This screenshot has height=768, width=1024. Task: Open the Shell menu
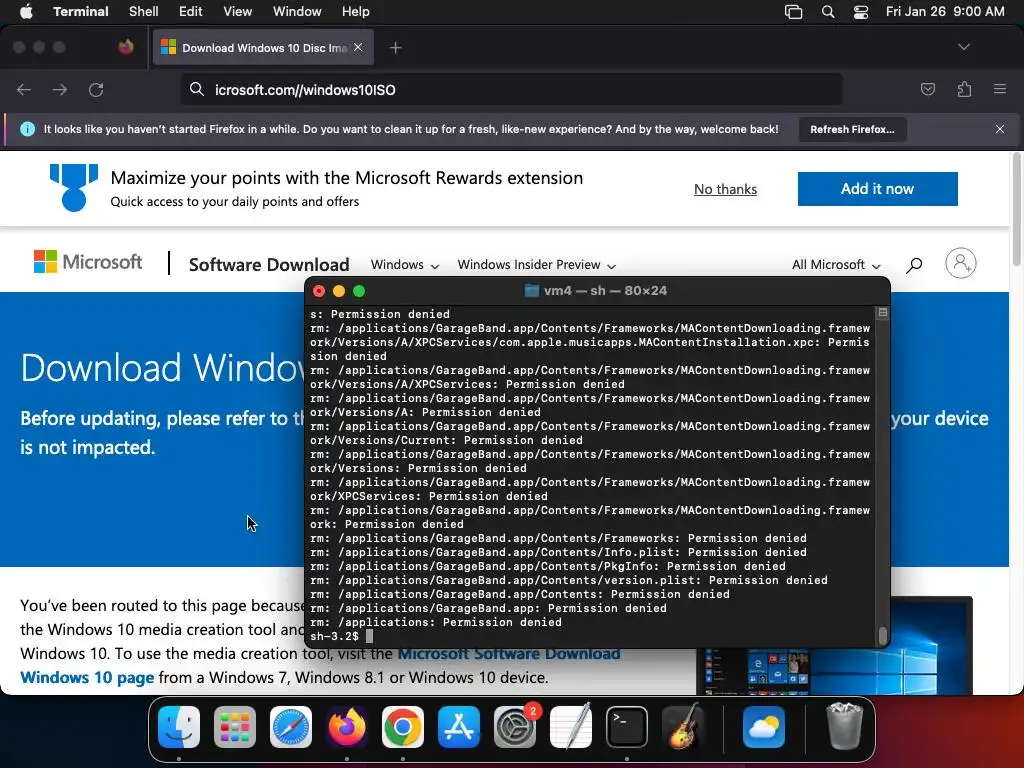pos(143,12)
